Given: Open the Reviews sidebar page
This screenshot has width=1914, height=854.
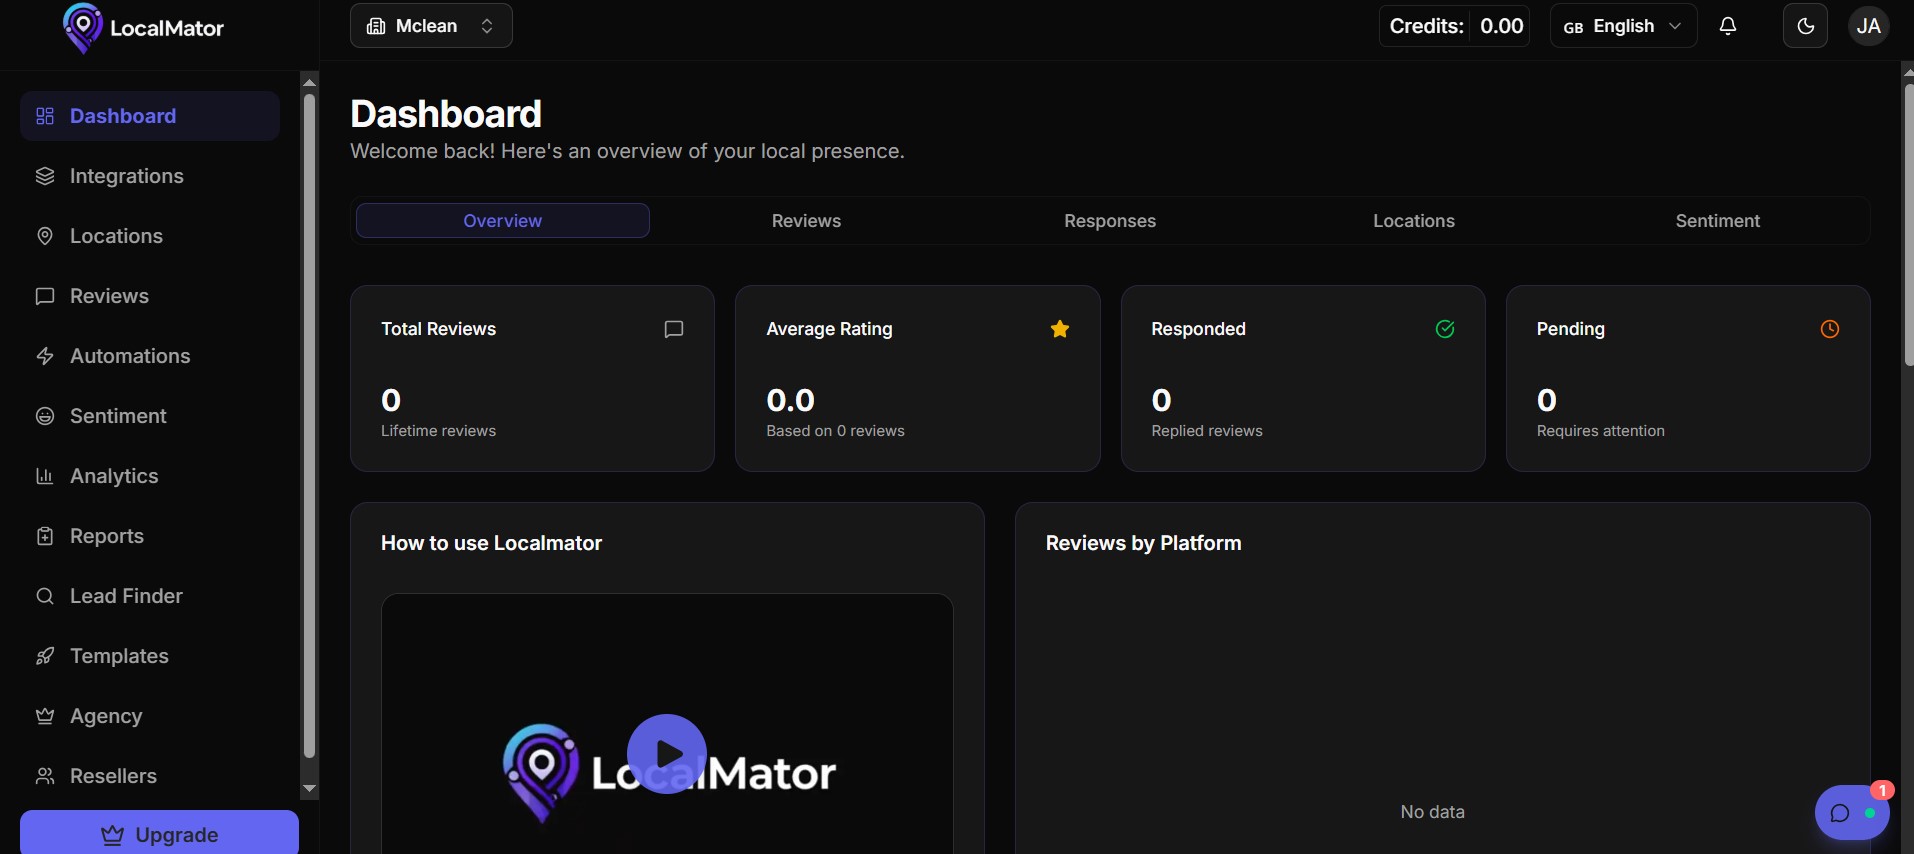Looking at the screenshot, I should pos(150,296).
